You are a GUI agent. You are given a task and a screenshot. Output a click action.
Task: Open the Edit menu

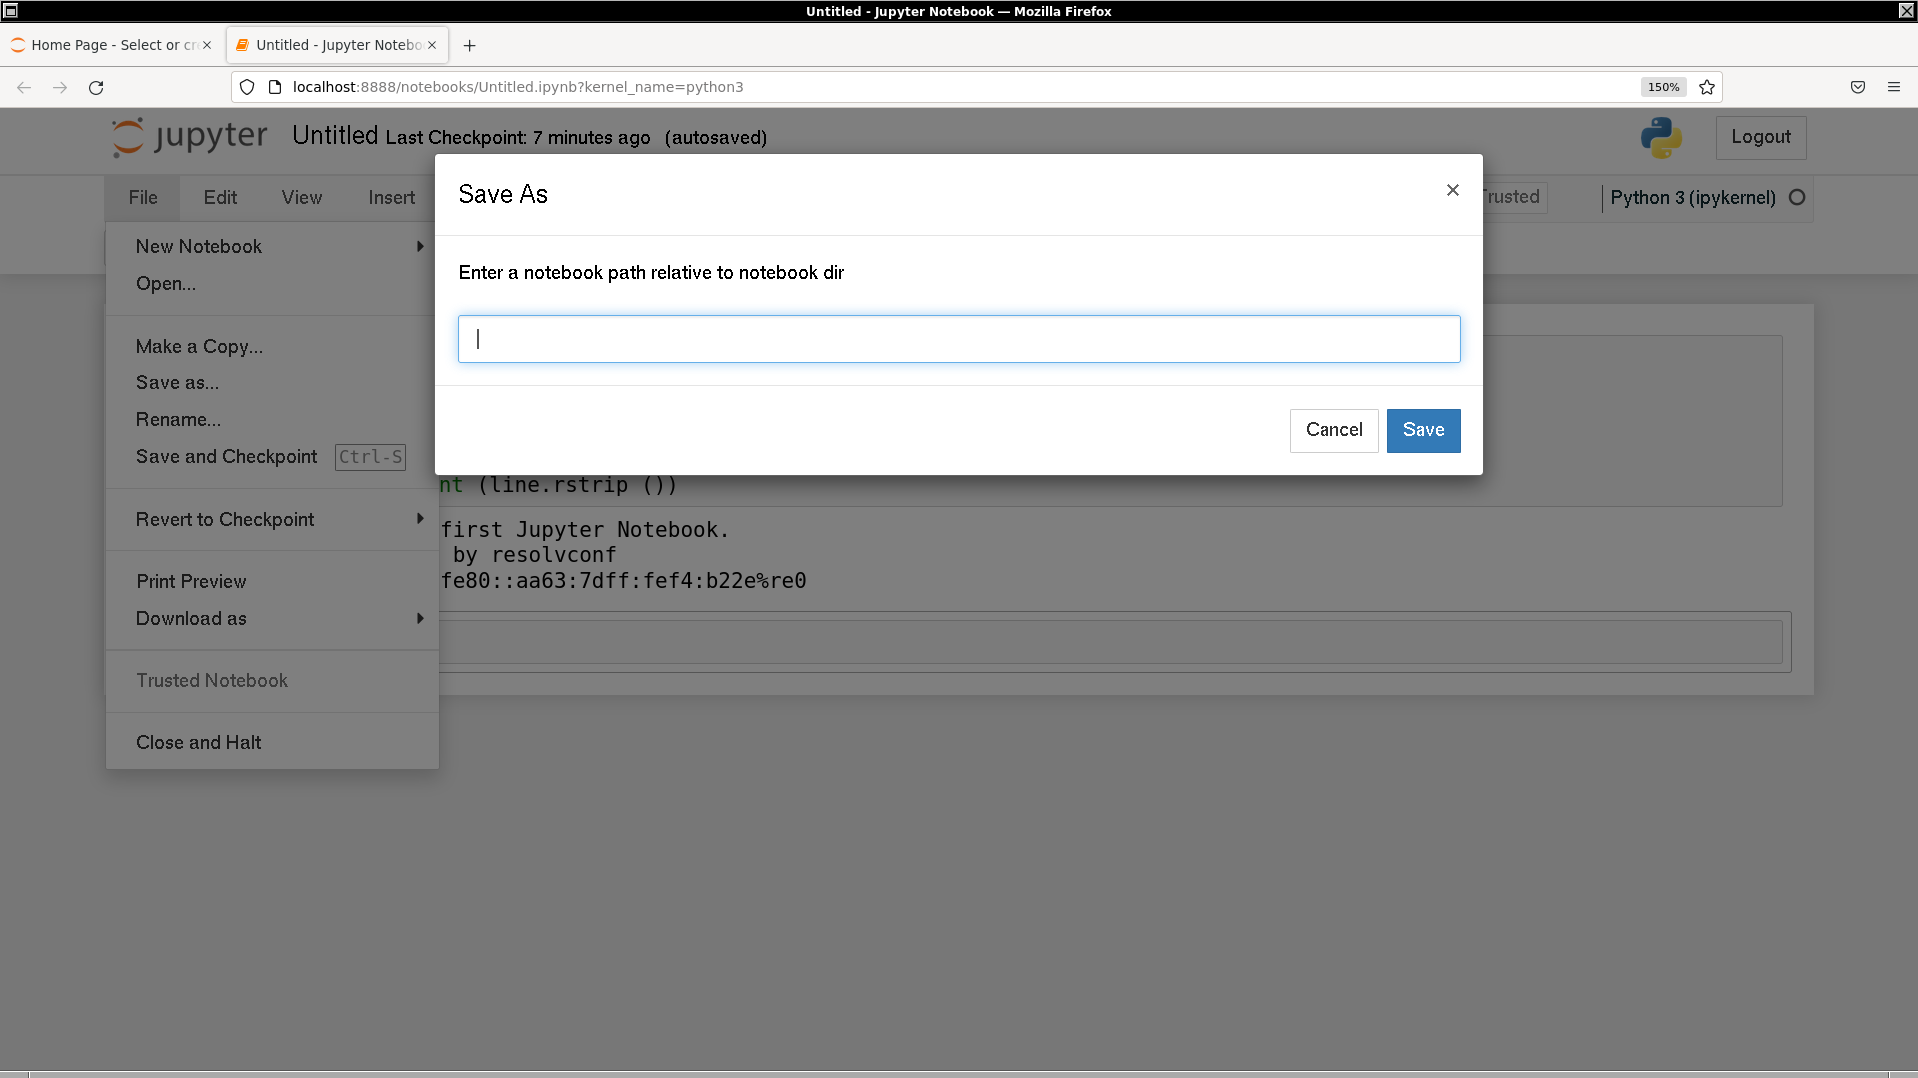click(220, 198)
